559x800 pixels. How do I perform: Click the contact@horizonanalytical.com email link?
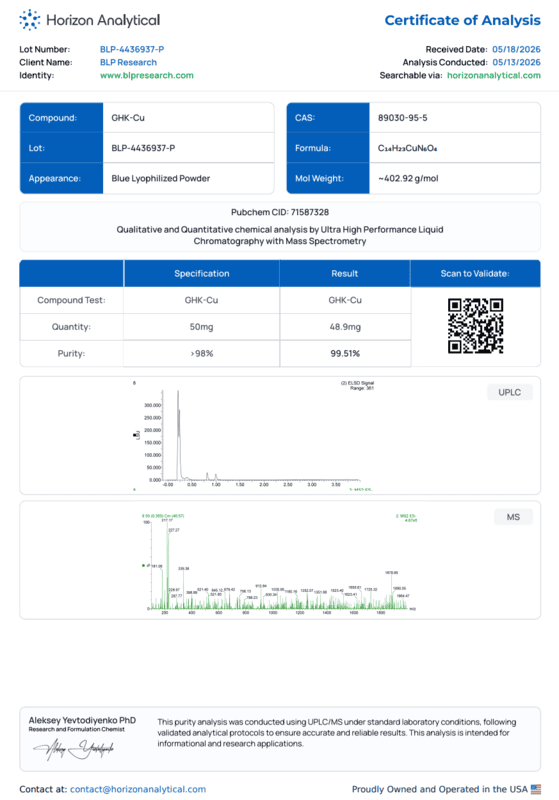click(138, 789)
